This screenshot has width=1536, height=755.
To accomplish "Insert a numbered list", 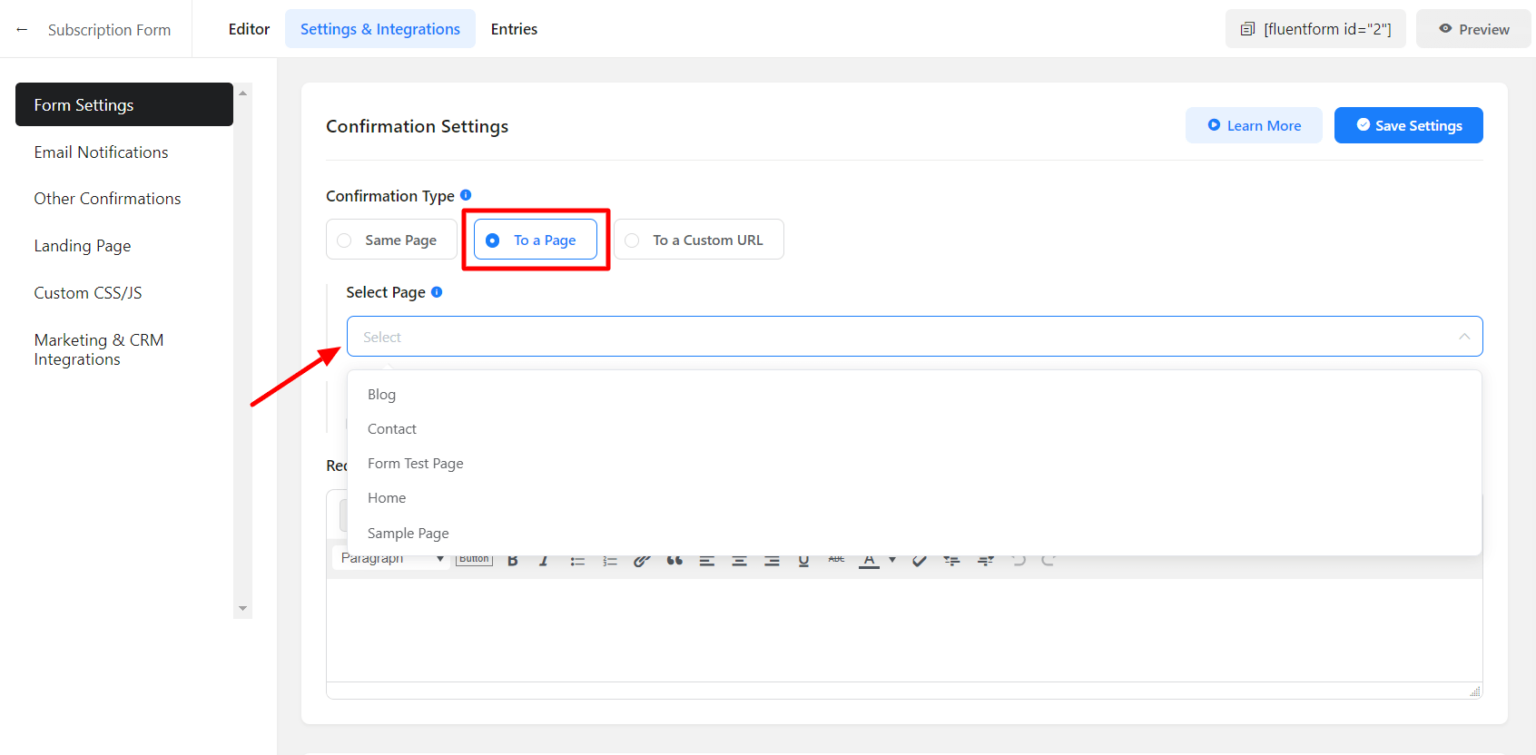I will (610, 558).
